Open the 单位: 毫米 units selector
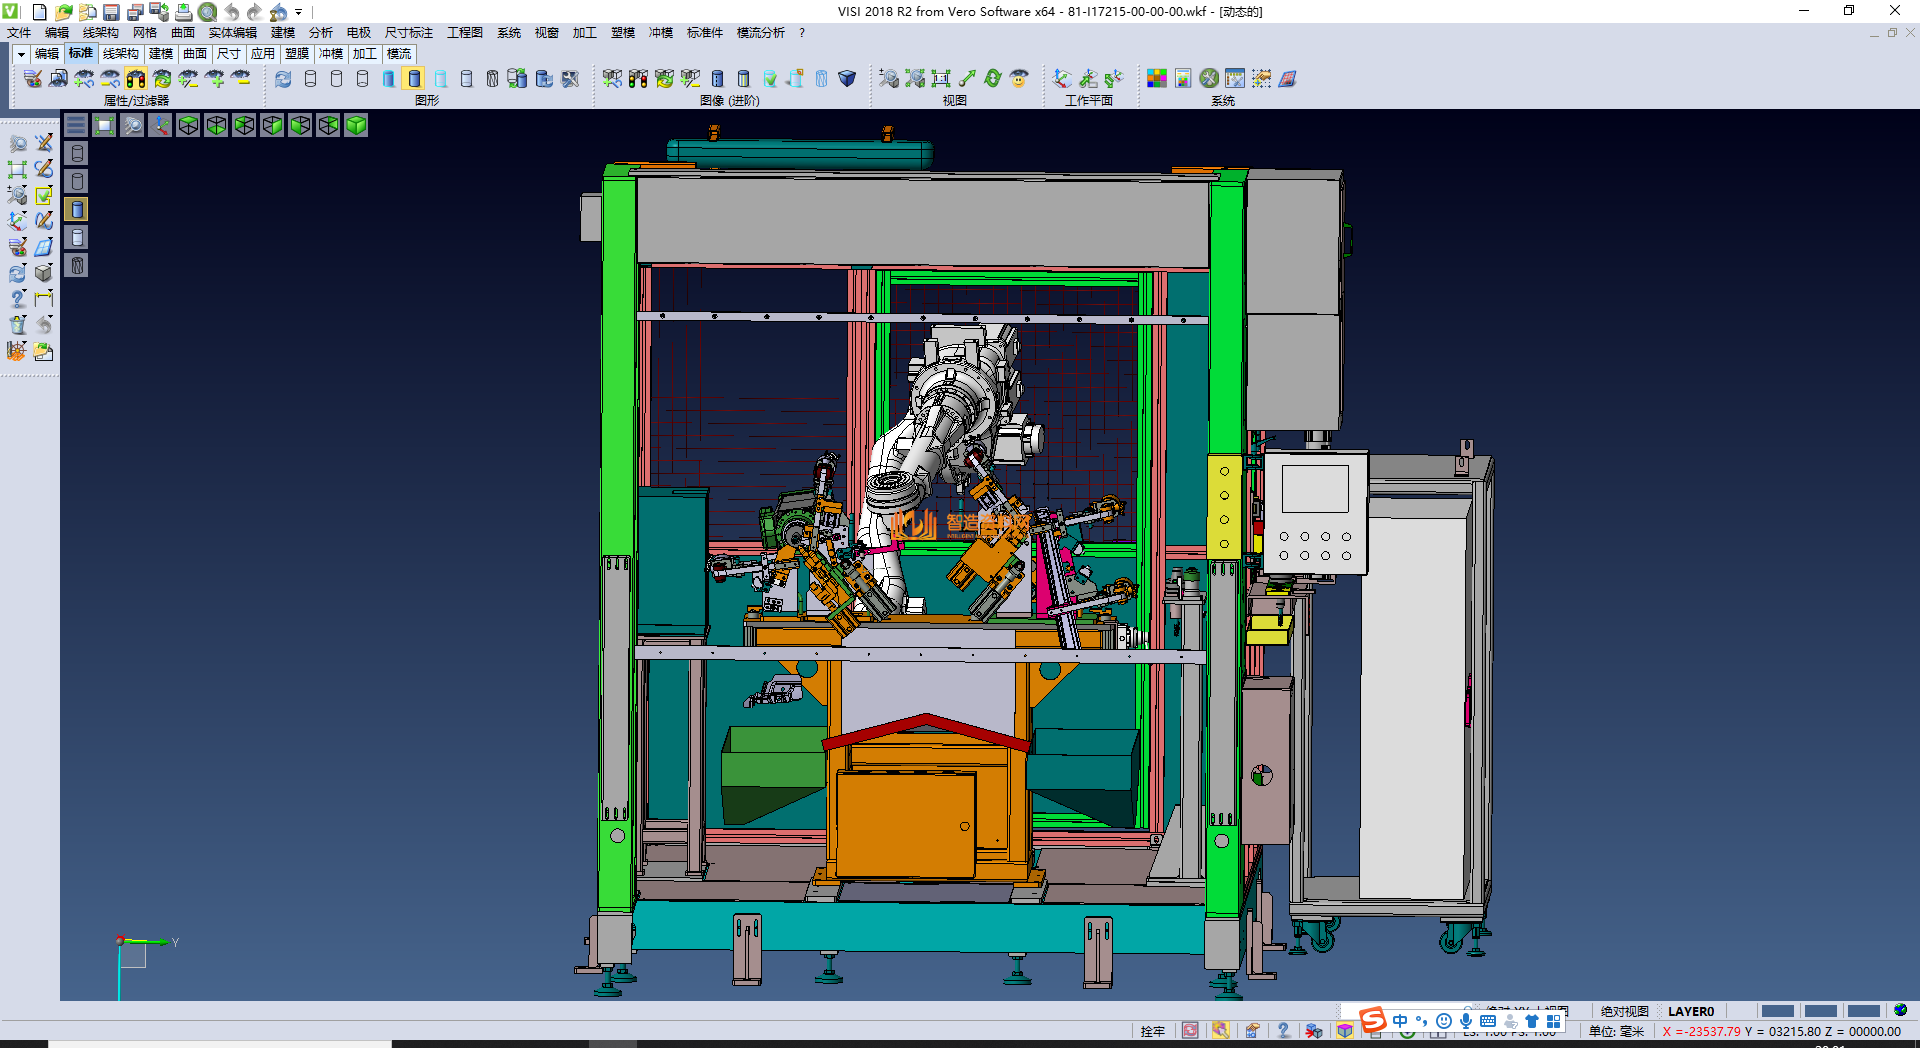This screenshot has height=1048, width=1920. tap(1616, 1031)
